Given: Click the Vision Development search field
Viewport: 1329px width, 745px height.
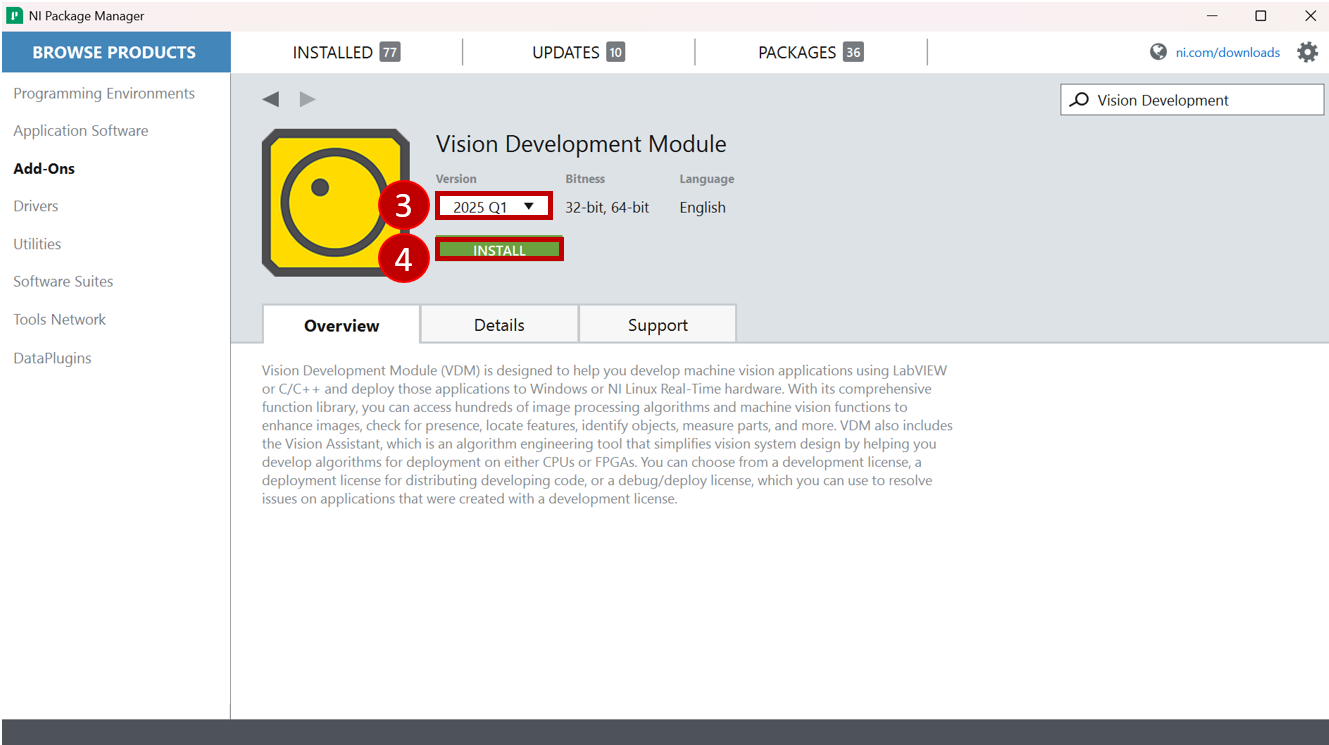Looking at the screenshot, I should coord(1192,100).
